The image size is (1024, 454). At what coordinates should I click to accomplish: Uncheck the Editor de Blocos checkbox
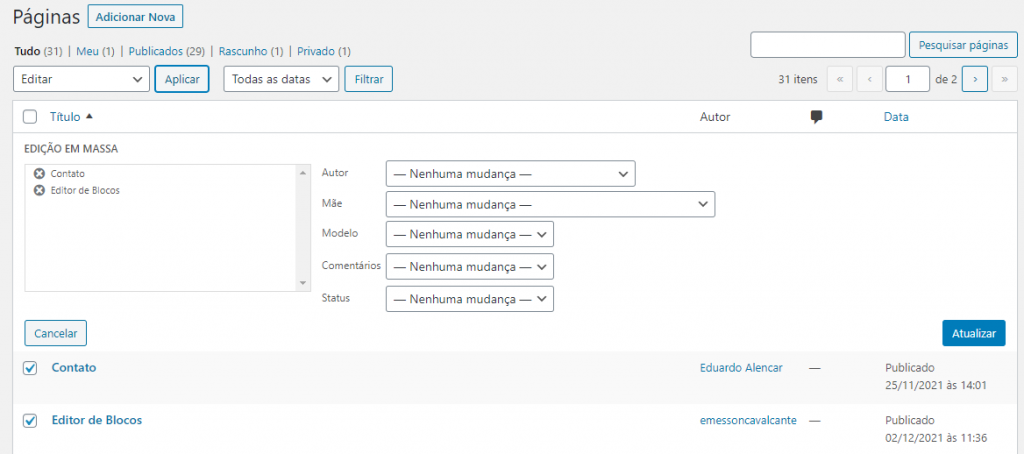point(29,421)
